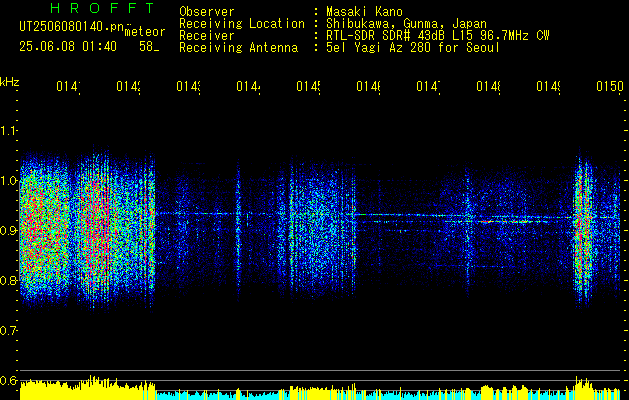Viewport: 629px width, 400px height.
Task: Click the 0143 time axis marker
Action: tap(189, 87)
